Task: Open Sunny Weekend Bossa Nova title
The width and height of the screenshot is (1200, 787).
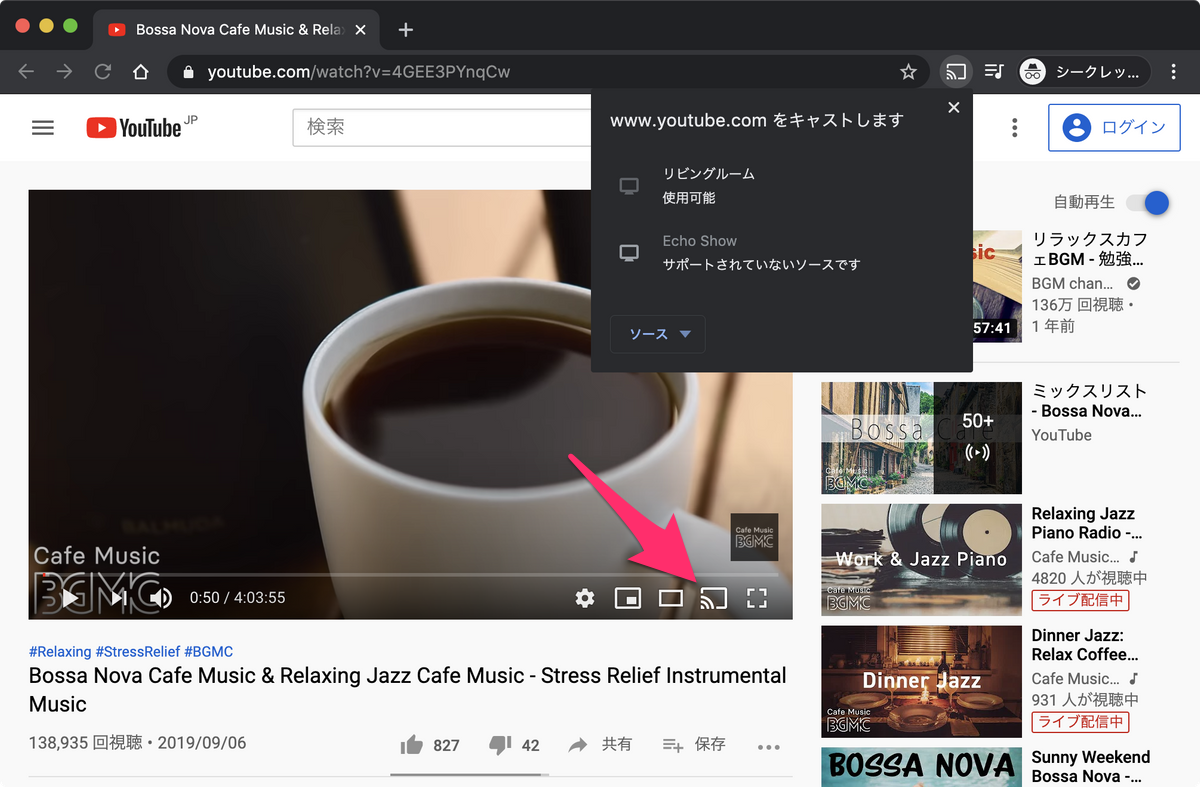Action: point(1091,767)
